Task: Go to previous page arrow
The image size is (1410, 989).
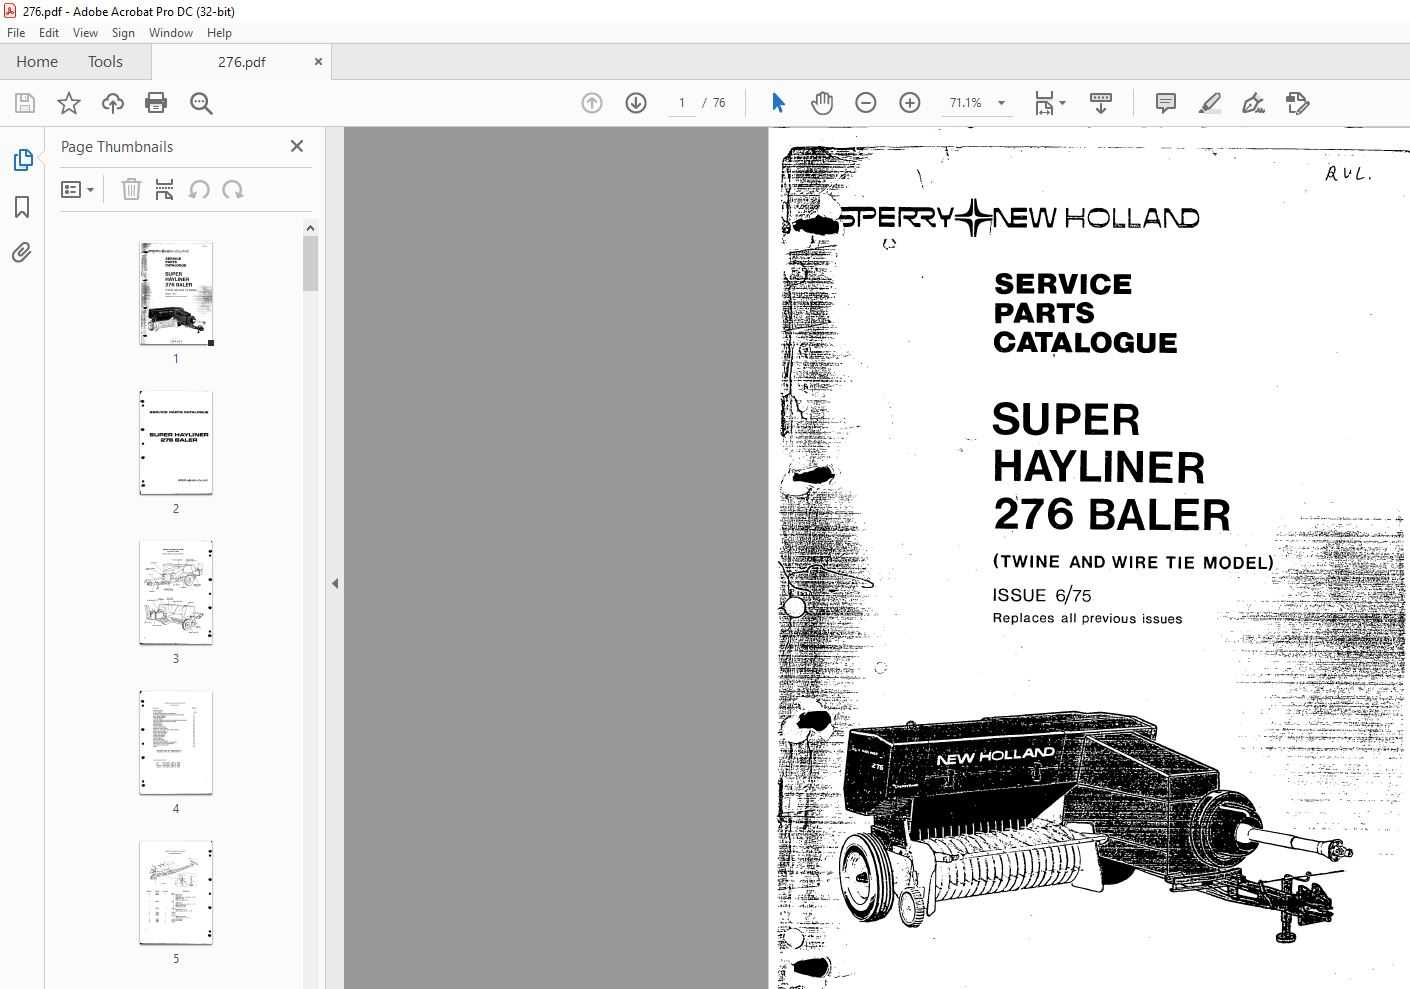Action: [592, 103]
